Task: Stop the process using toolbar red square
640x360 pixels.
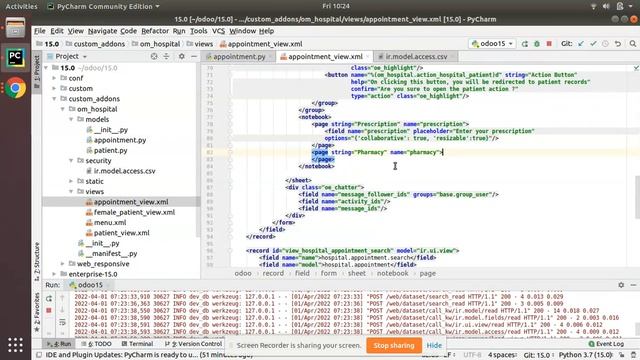Action: pos(549,44)
